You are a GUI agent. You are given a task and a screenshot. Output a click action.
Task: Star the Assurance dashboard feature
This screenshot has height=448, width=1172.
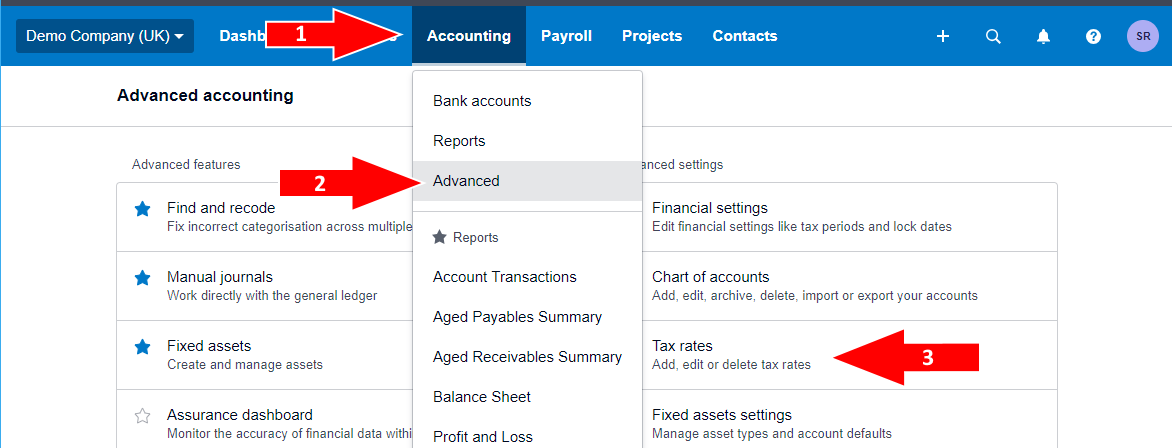142,416
